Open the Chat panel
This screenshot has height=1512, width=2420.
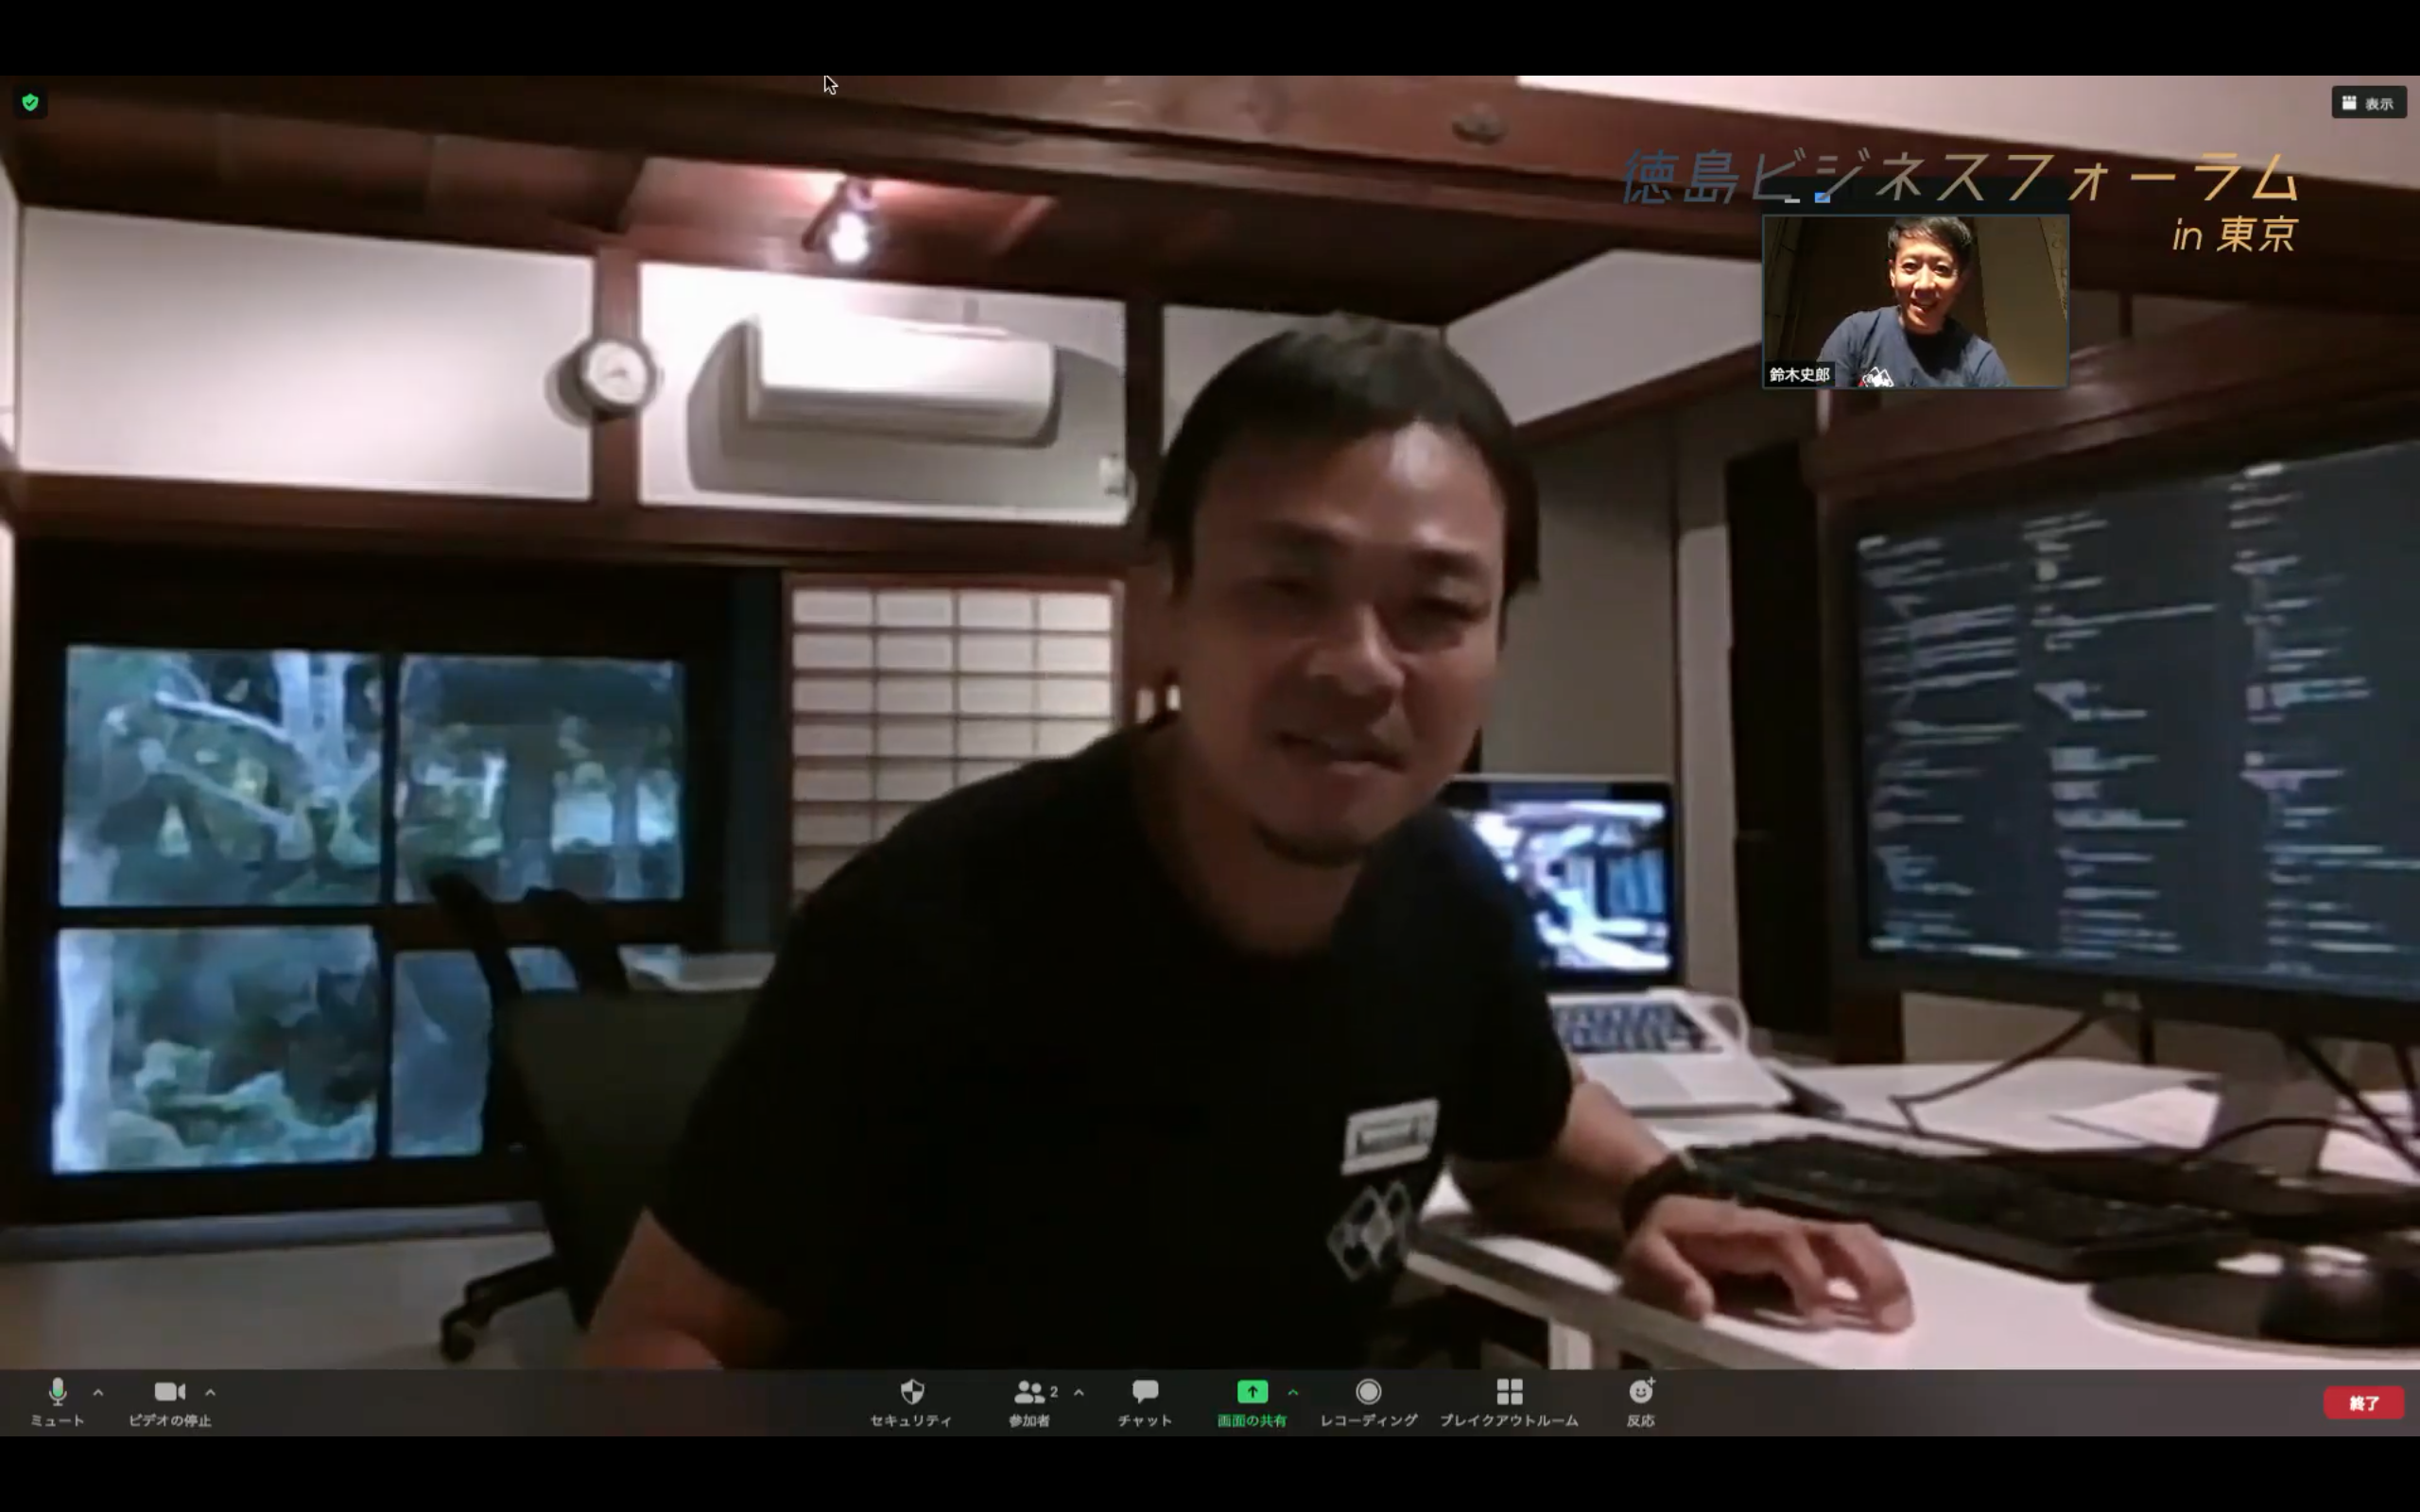[x=1145, y=1402]
